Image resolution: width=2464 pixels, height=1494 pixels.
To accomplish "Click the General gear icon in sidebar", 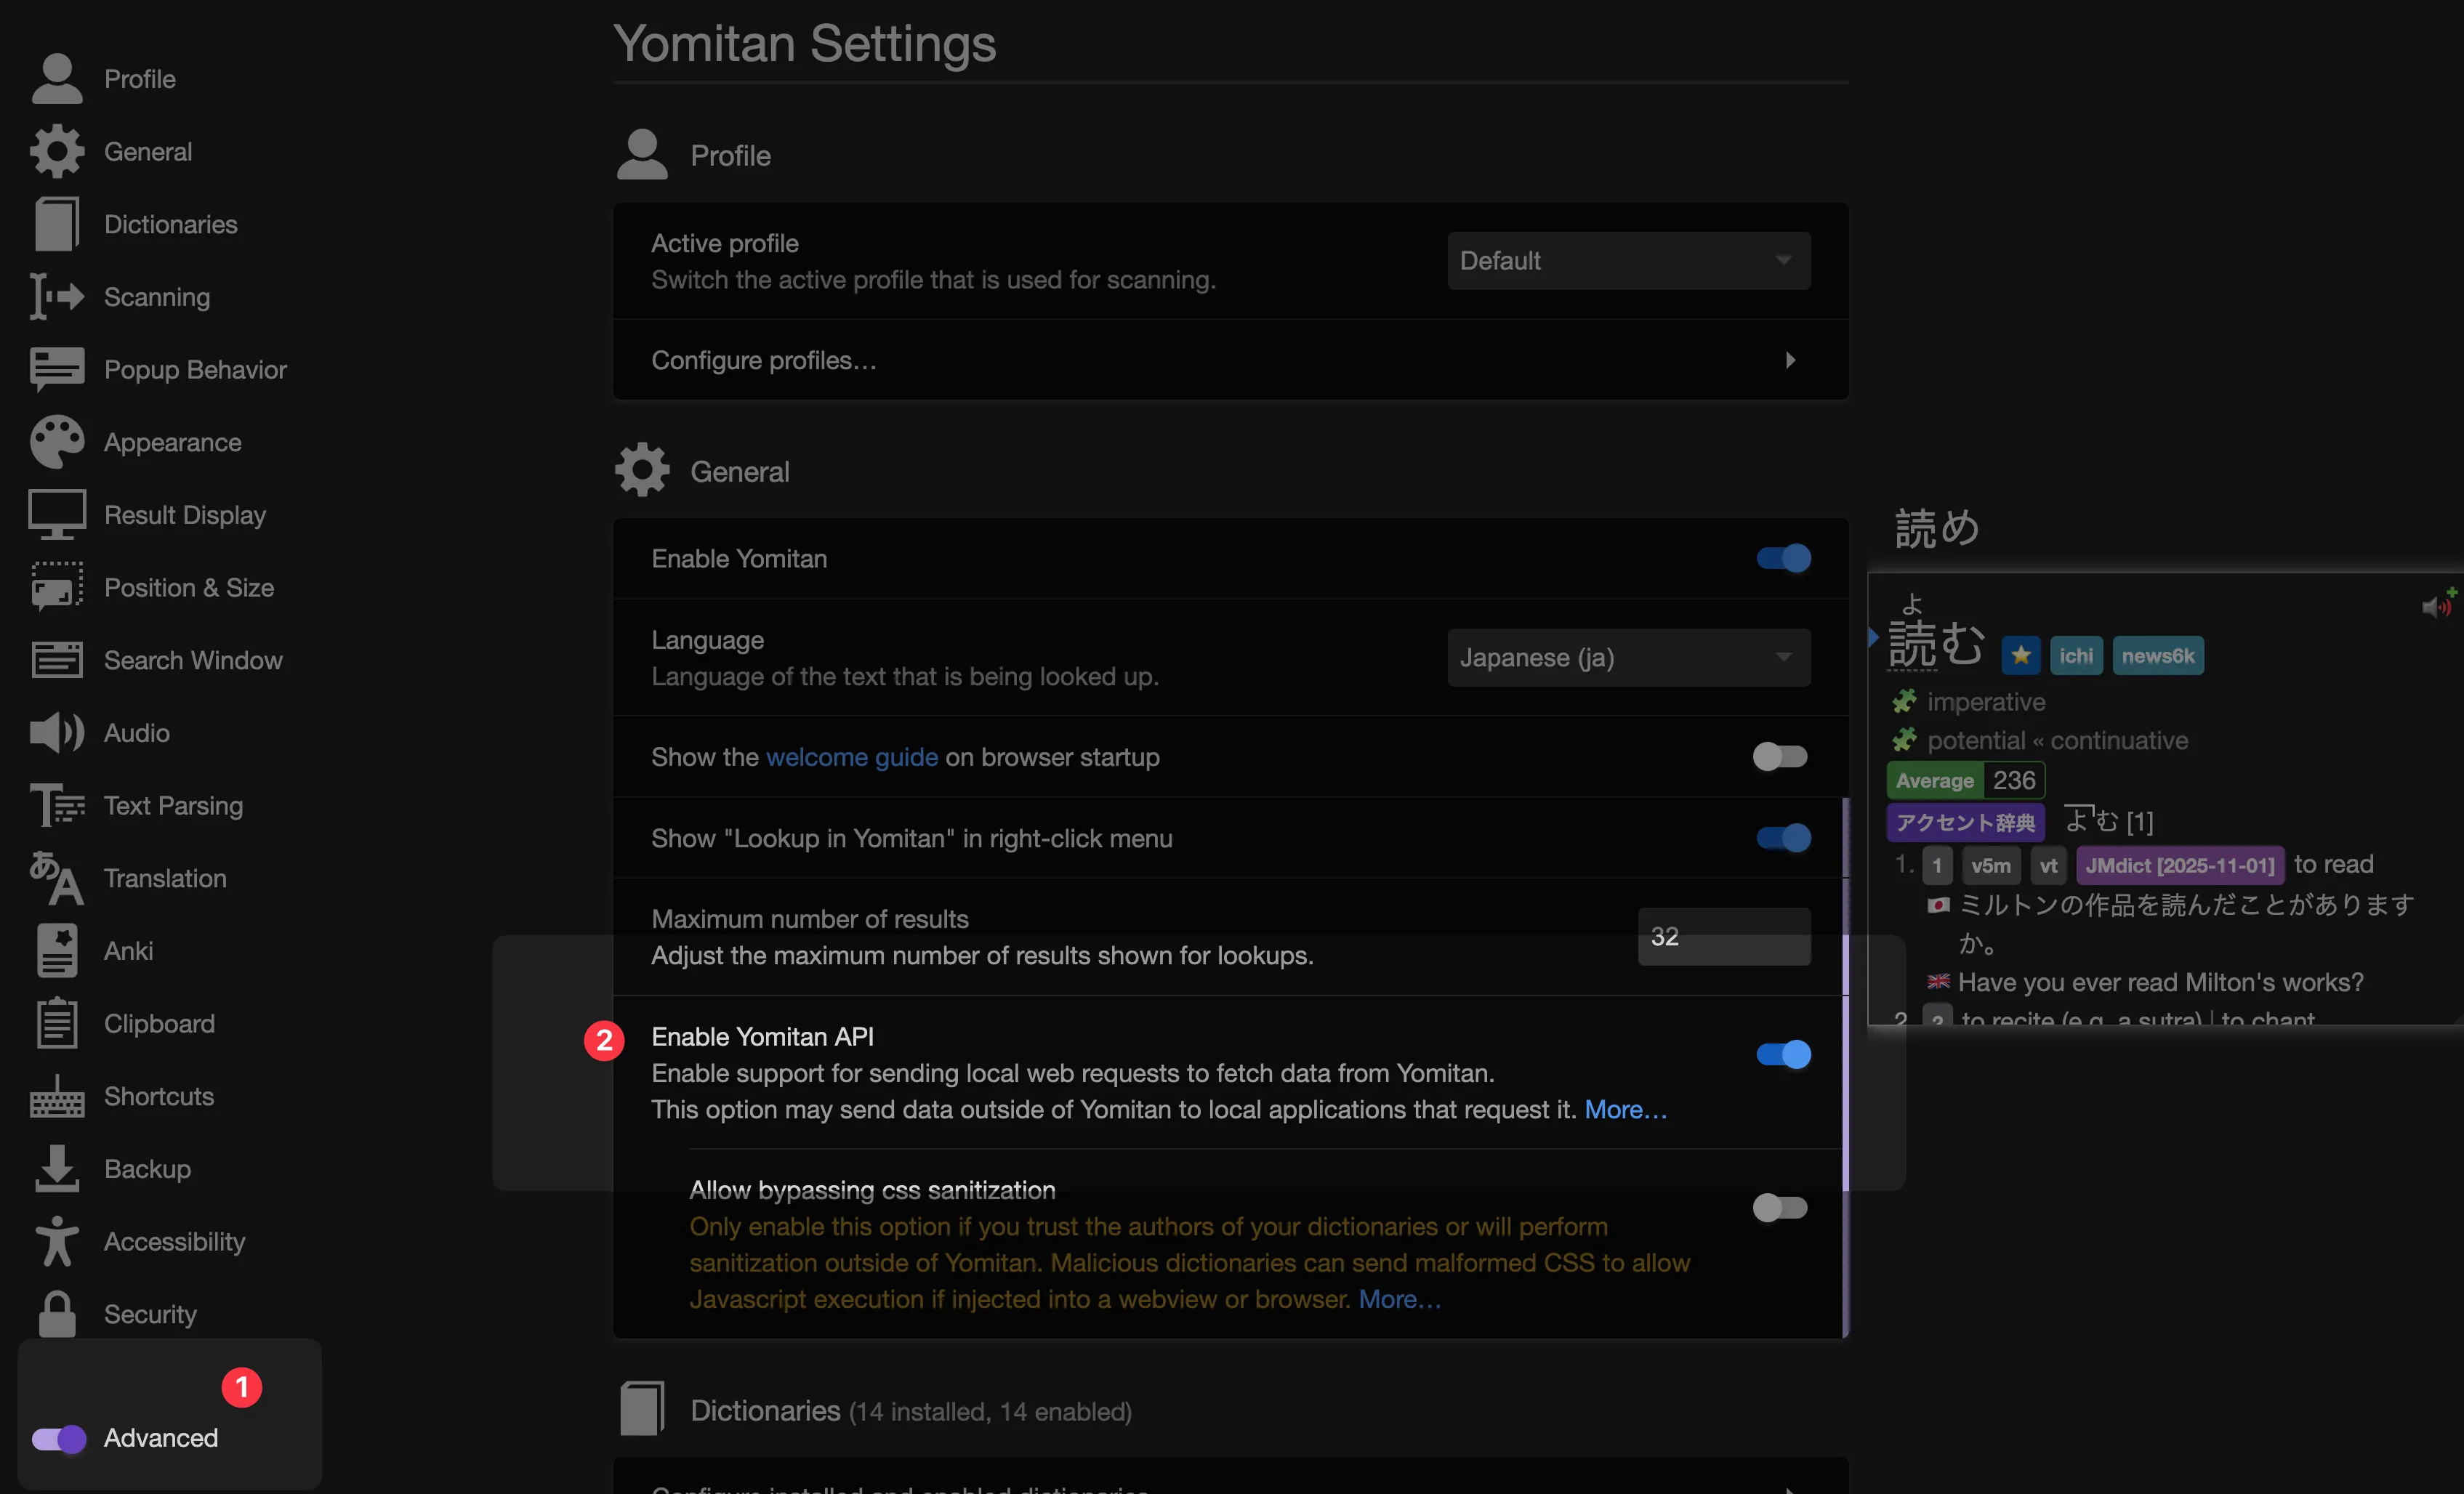I will pyautogui.click(x=57, y=151).
